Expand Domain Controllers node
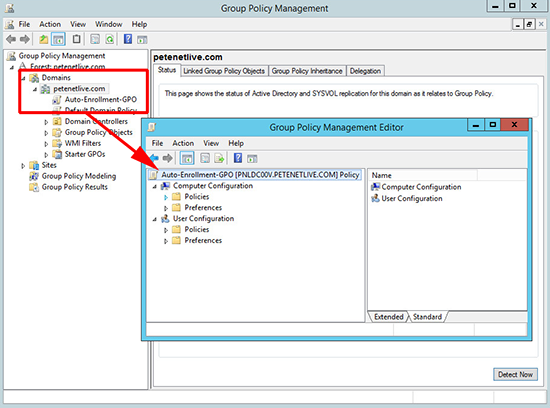The image size is (550, 408). point(46,122)
